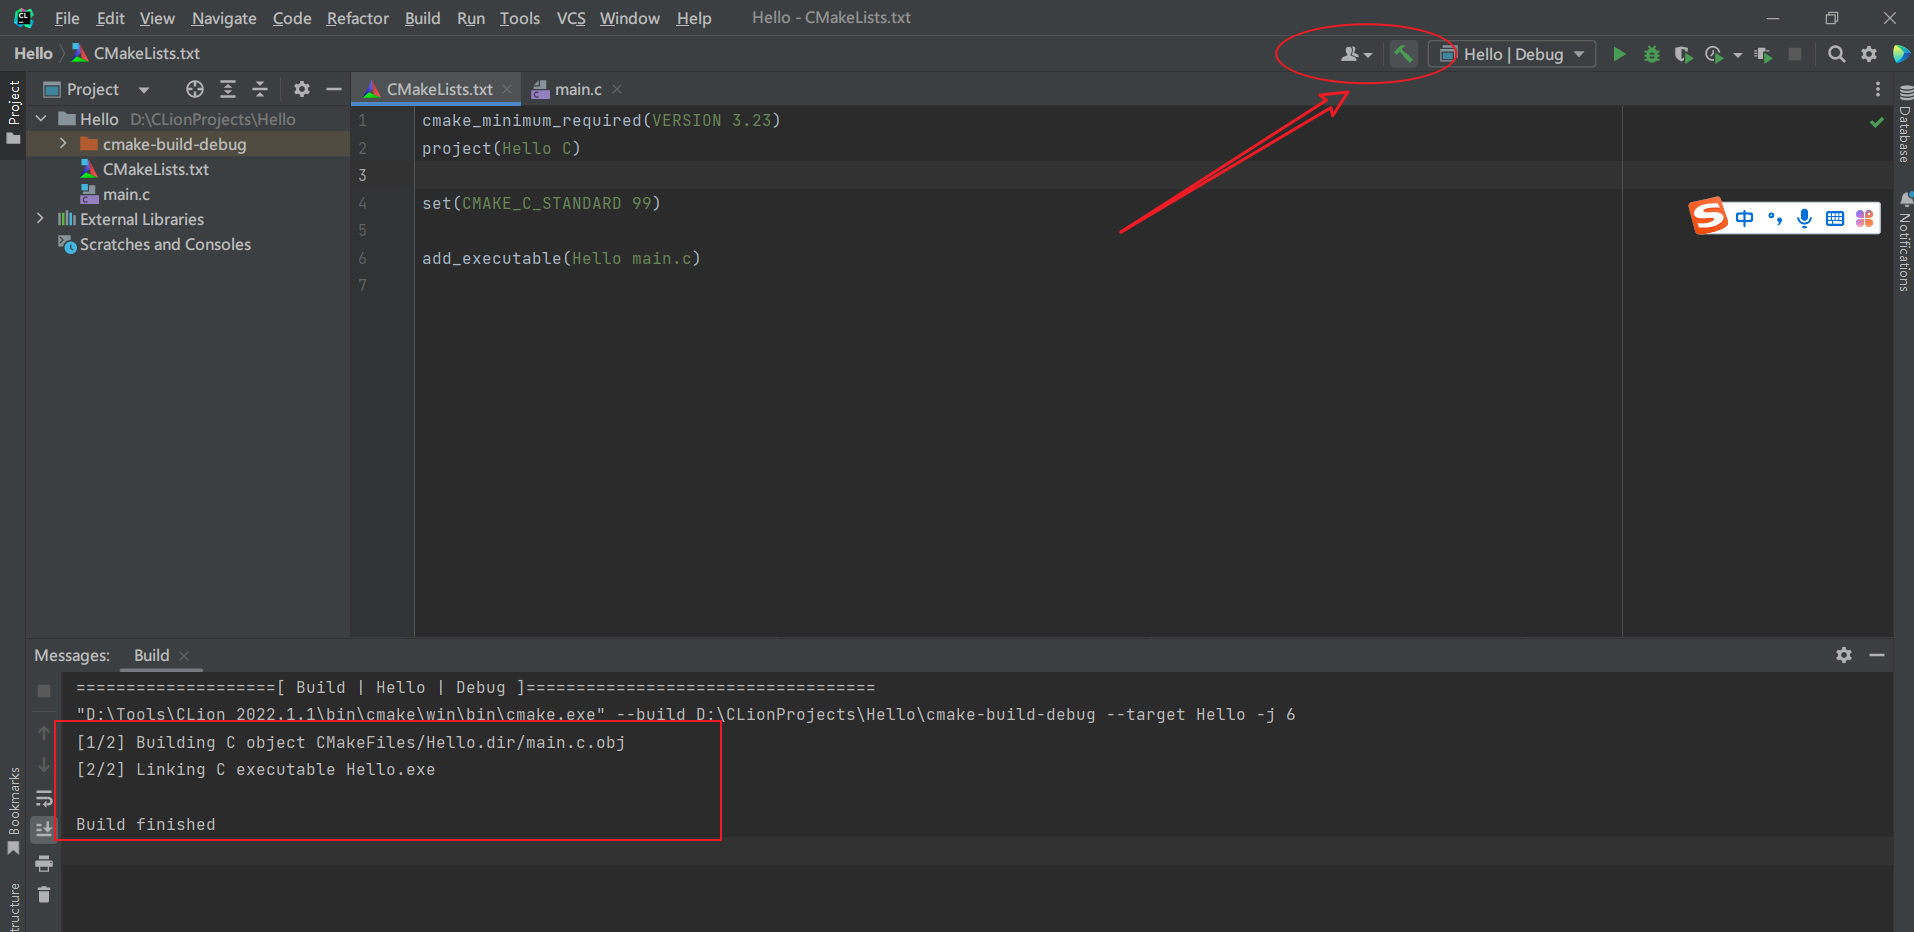Image resolution: width=1914 pixels, height=932 pixels.
Task: Open the Hello | Debug configuration dropdown
Action: click(1512, 54)
